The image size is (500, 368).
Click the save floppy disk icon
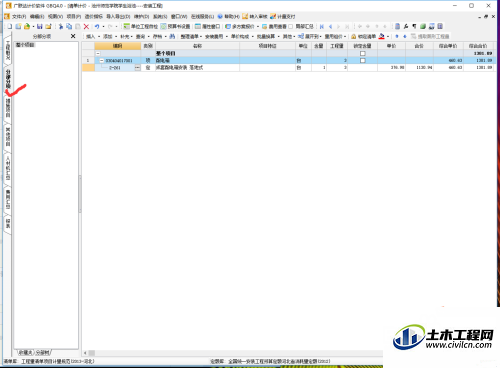tap(40, 26)
